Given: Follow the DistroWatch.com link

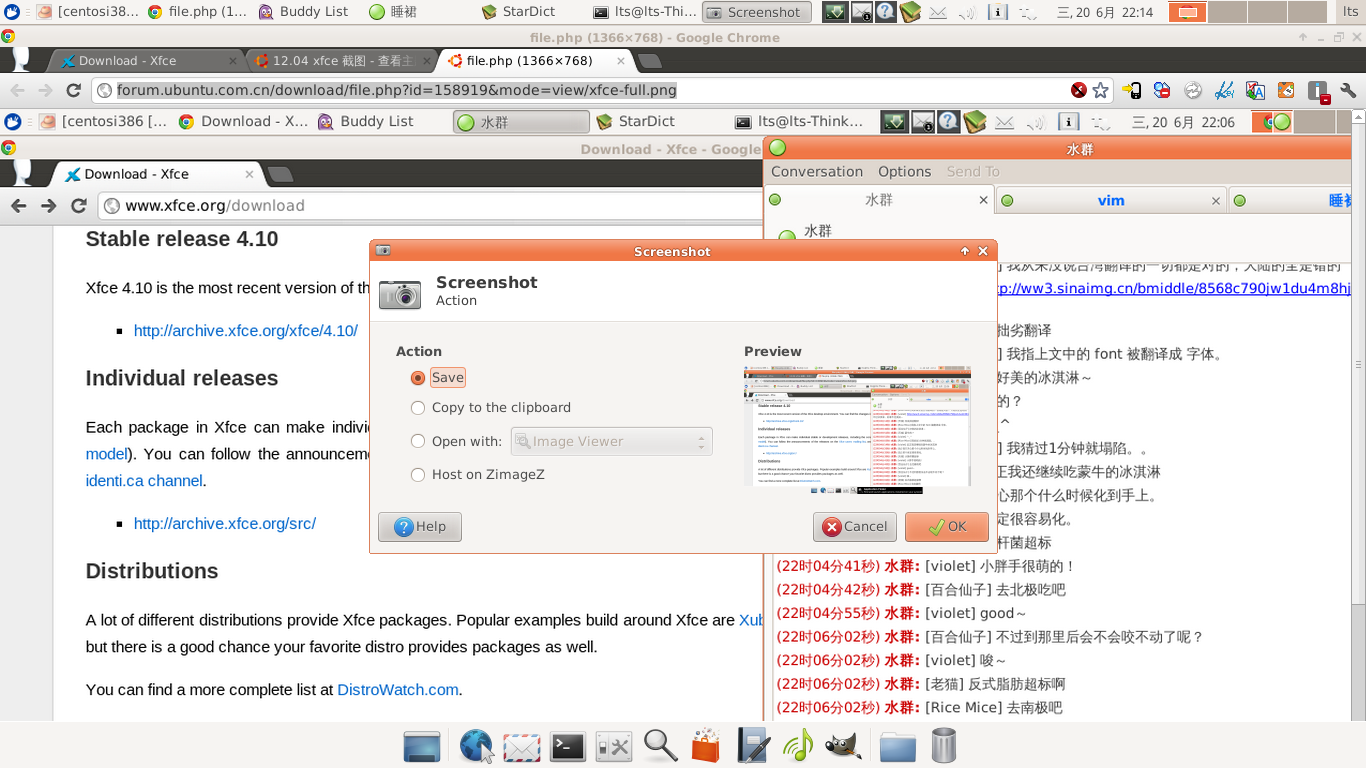Looking at the screenshot, I should [398, 689].
